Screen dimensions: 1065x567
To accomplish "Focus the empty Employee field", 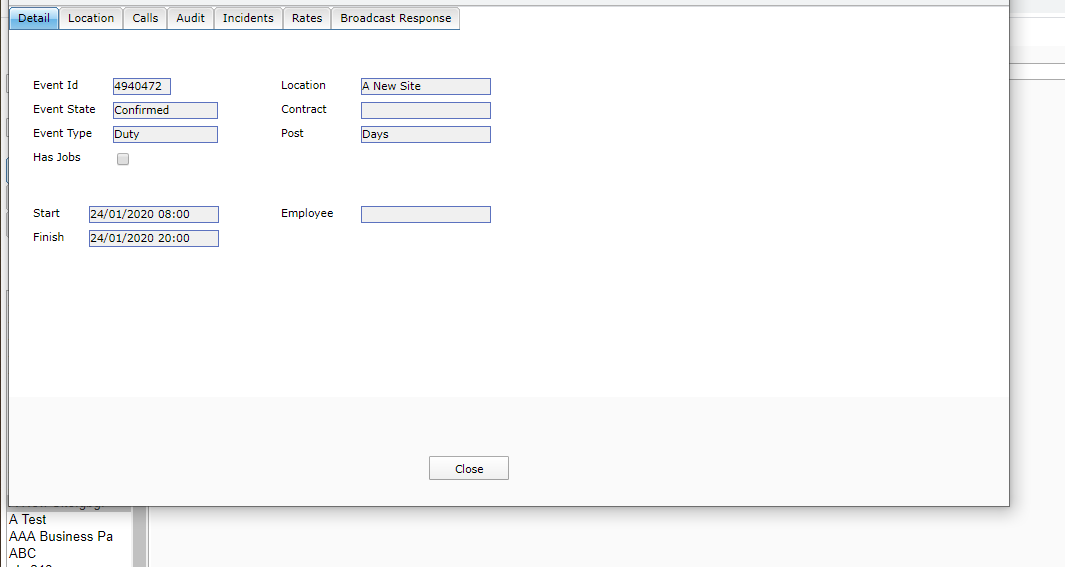I will tap(425, 214).
